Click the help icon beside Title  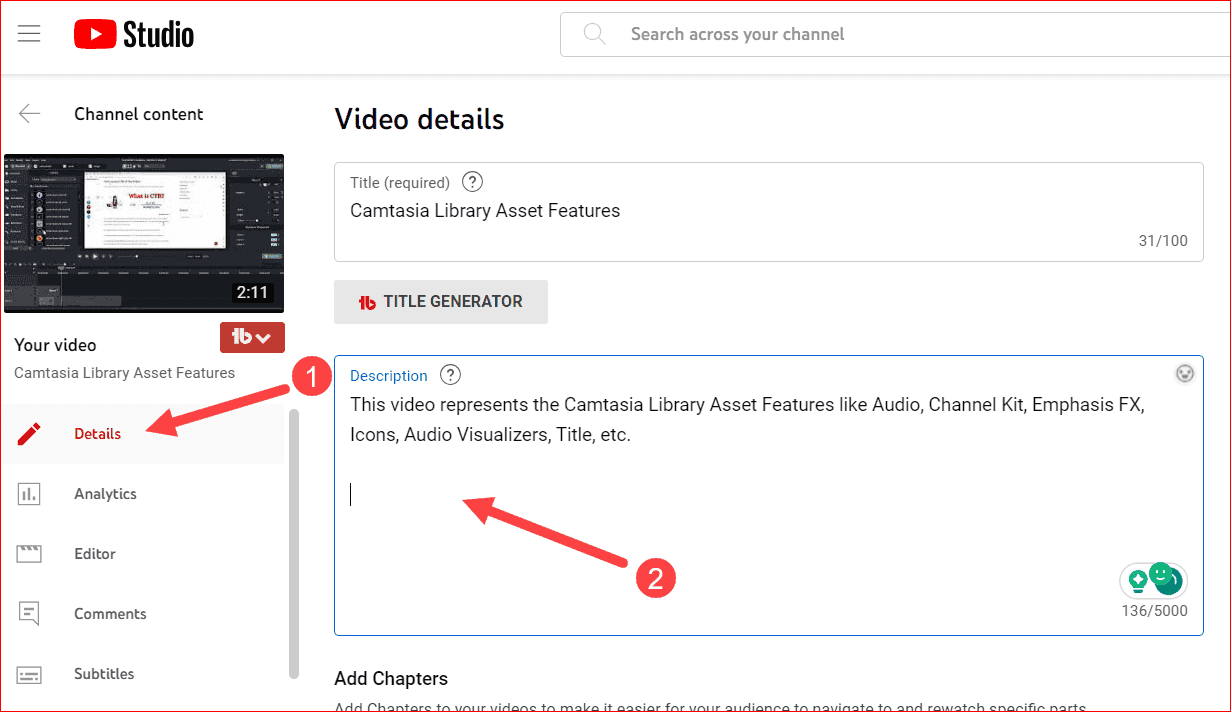pos(473,182)
